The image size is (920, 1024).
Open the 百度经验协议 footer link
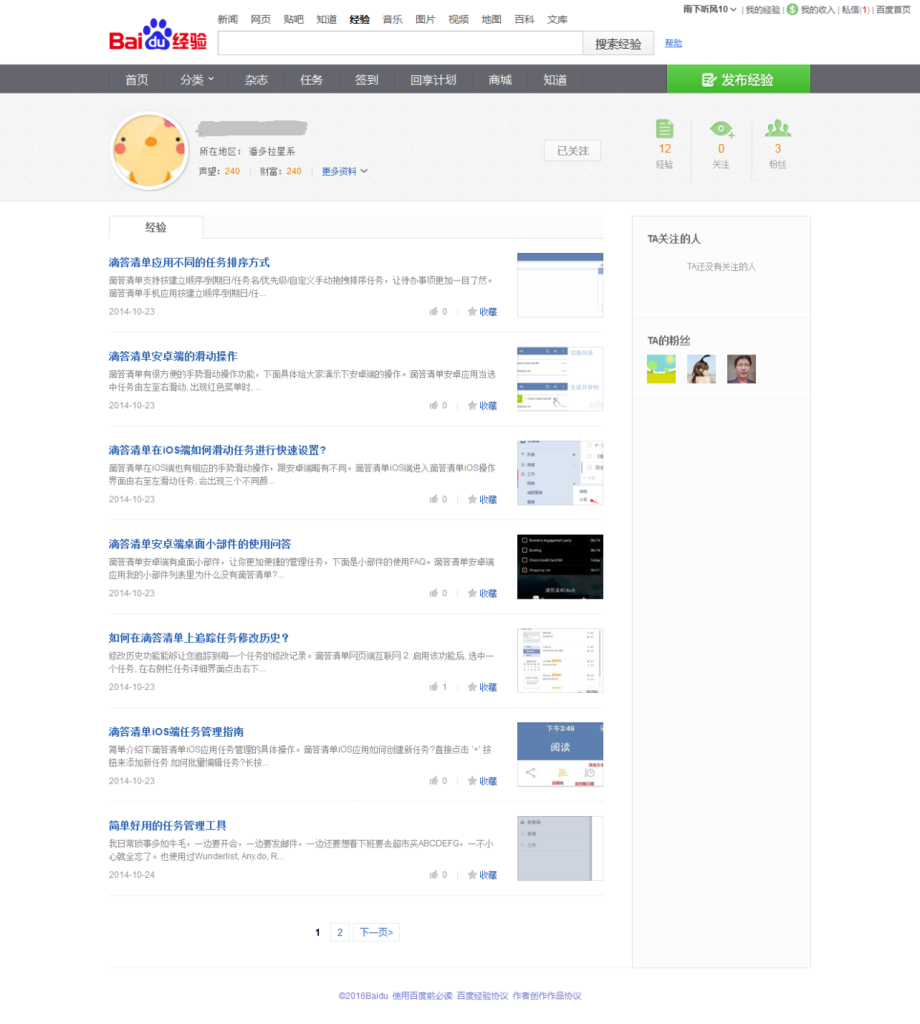point(482,996)
